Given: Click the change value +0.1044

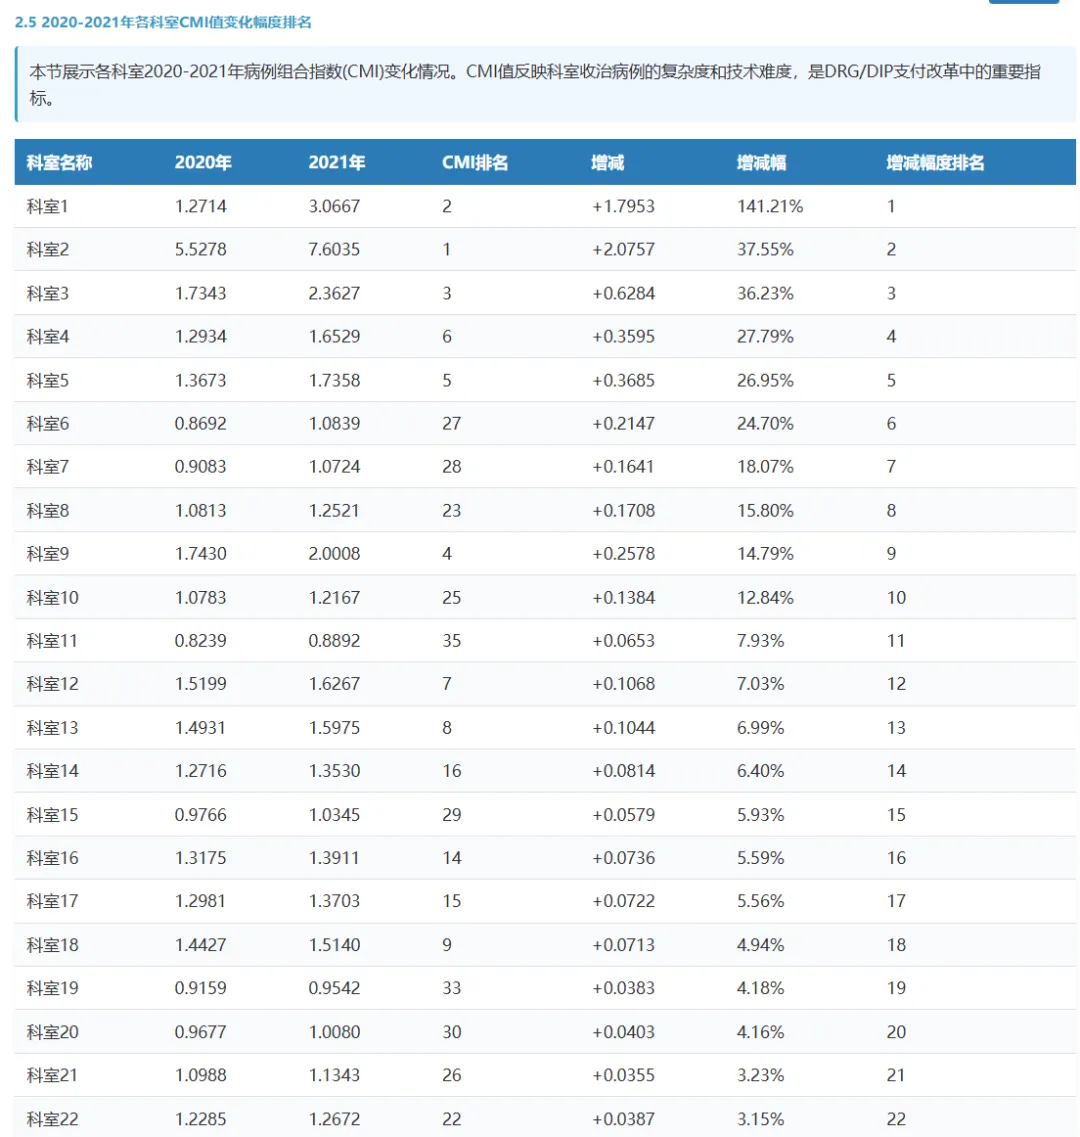Looking at the screenshot, I should (x=624, y=727).
